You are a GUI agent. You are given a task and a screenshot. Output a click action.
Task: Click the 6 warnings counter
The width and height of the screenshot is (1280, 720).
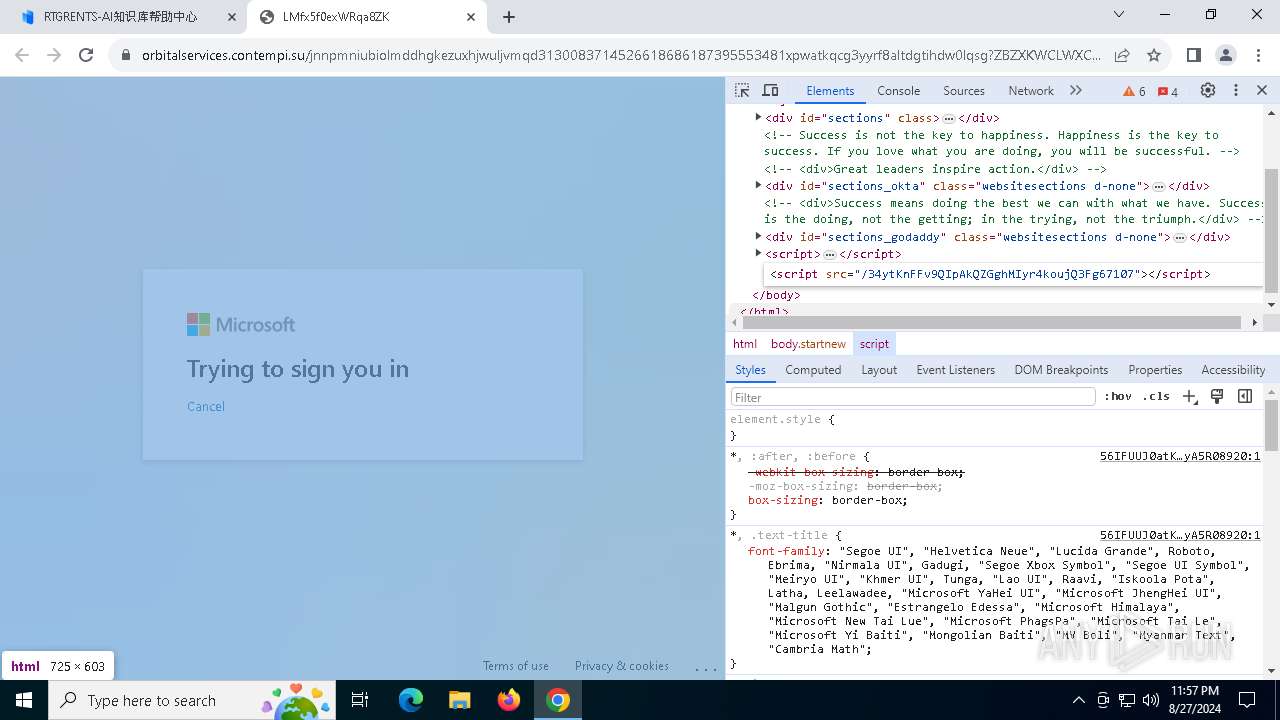[x=1134, y=91]
